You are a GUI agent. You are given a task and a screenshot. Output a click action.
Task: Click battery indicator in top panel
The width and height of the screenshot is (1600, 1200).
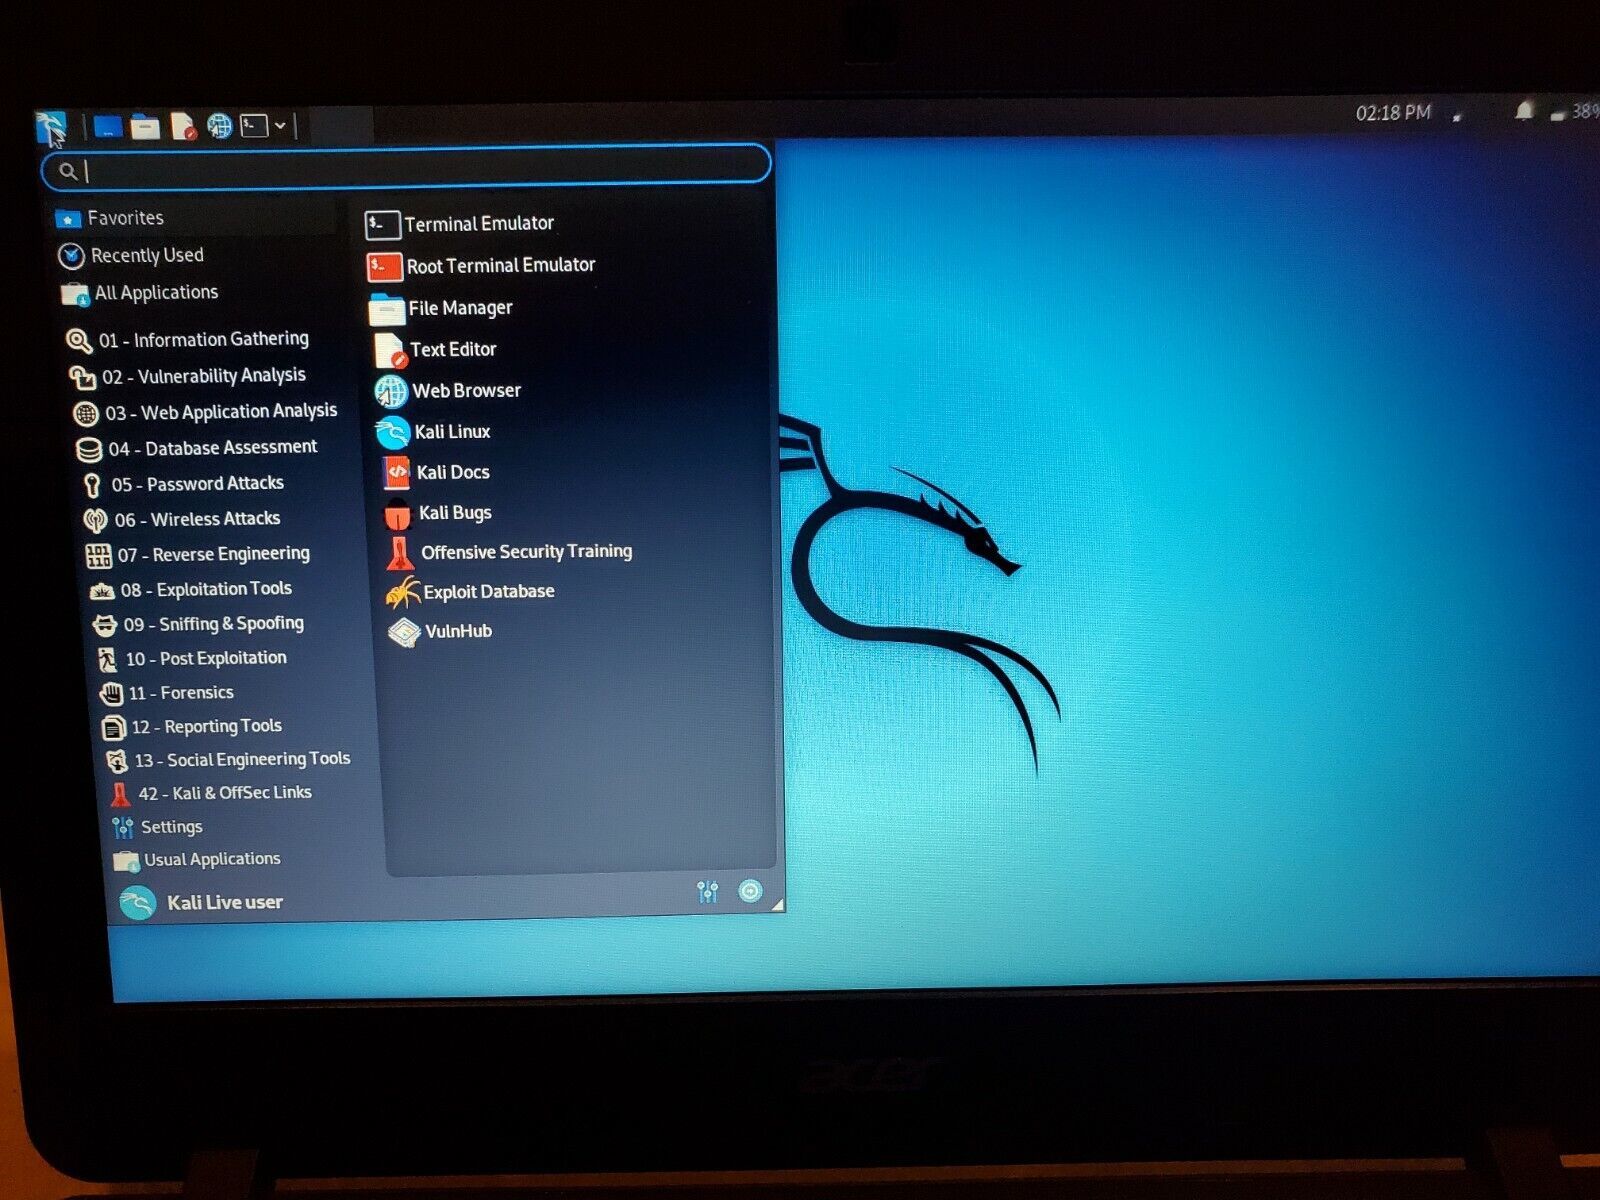coord(1575,112)
